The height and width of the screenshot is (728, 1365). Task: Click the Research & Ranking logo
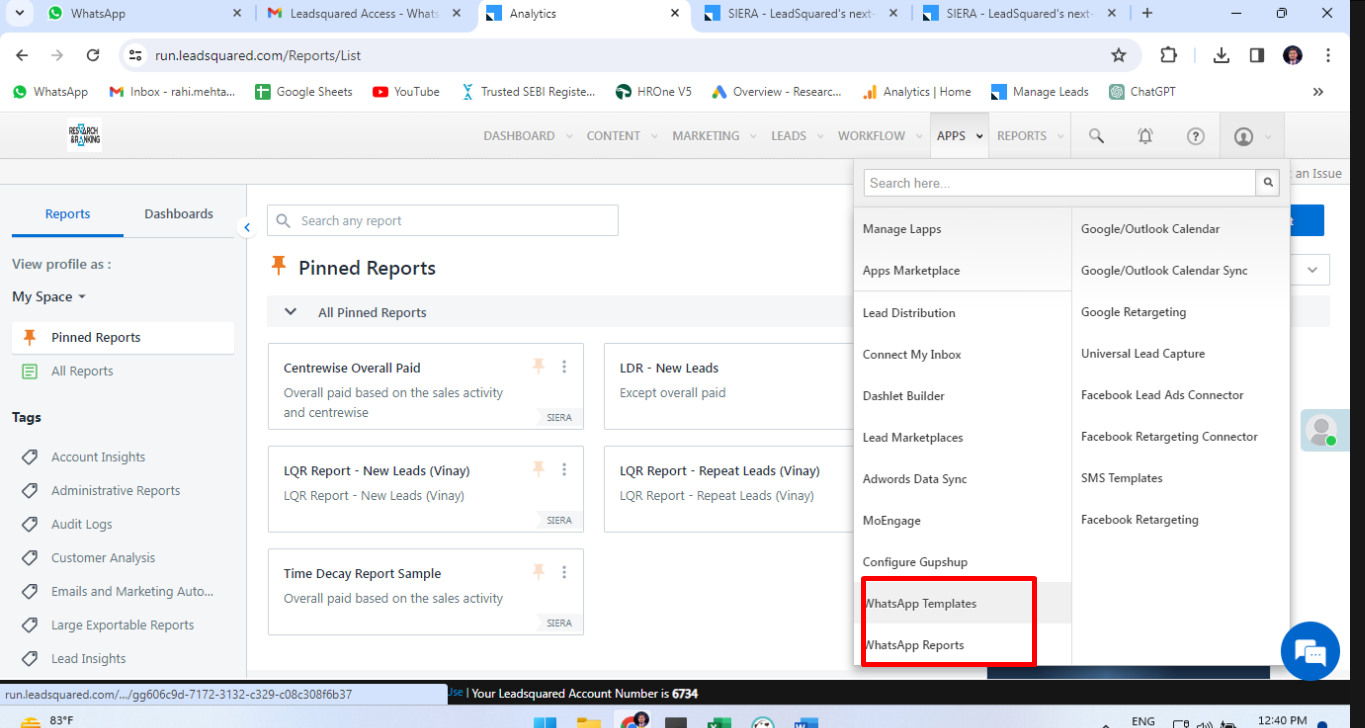pyautogui.click(x=84, y=136)
